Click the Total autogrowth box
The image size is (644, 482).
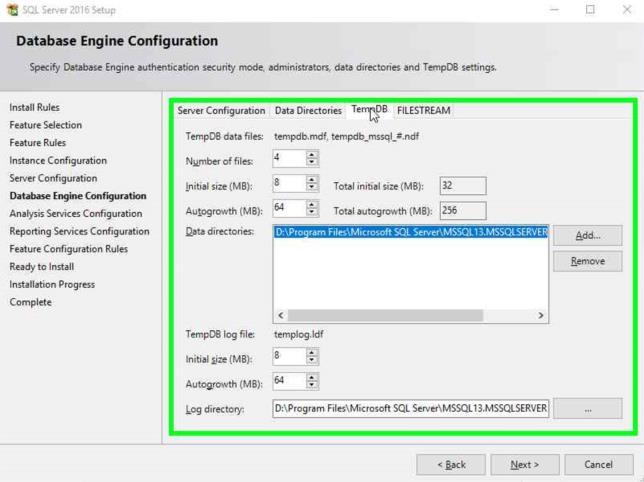coord(463,211)
